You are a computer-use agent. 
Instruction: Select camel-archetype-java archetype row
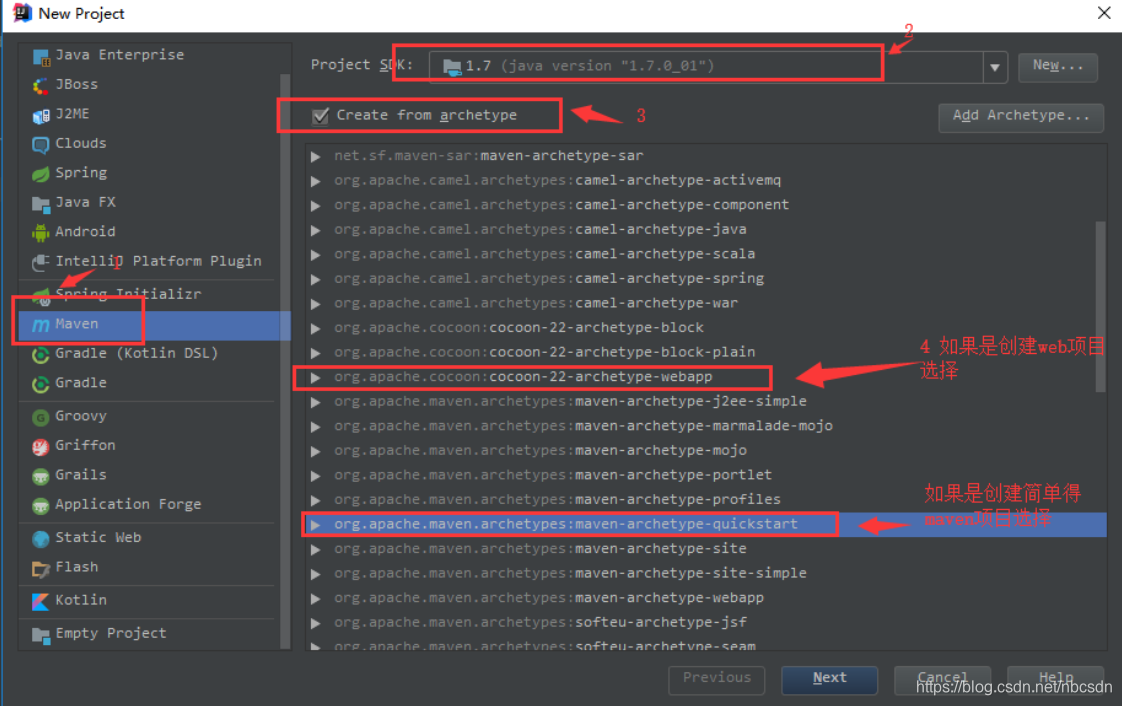point(706,230)
